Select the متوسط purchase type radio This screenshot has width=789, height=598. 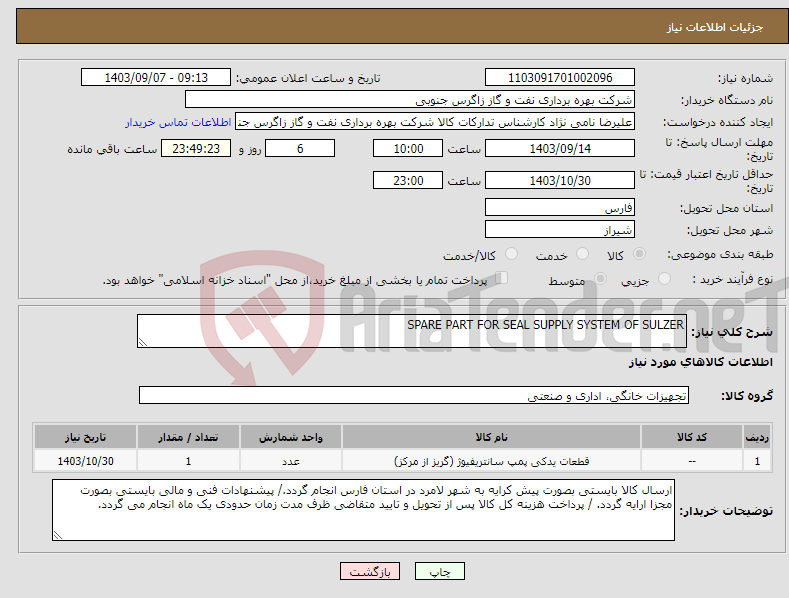(600, 278)
